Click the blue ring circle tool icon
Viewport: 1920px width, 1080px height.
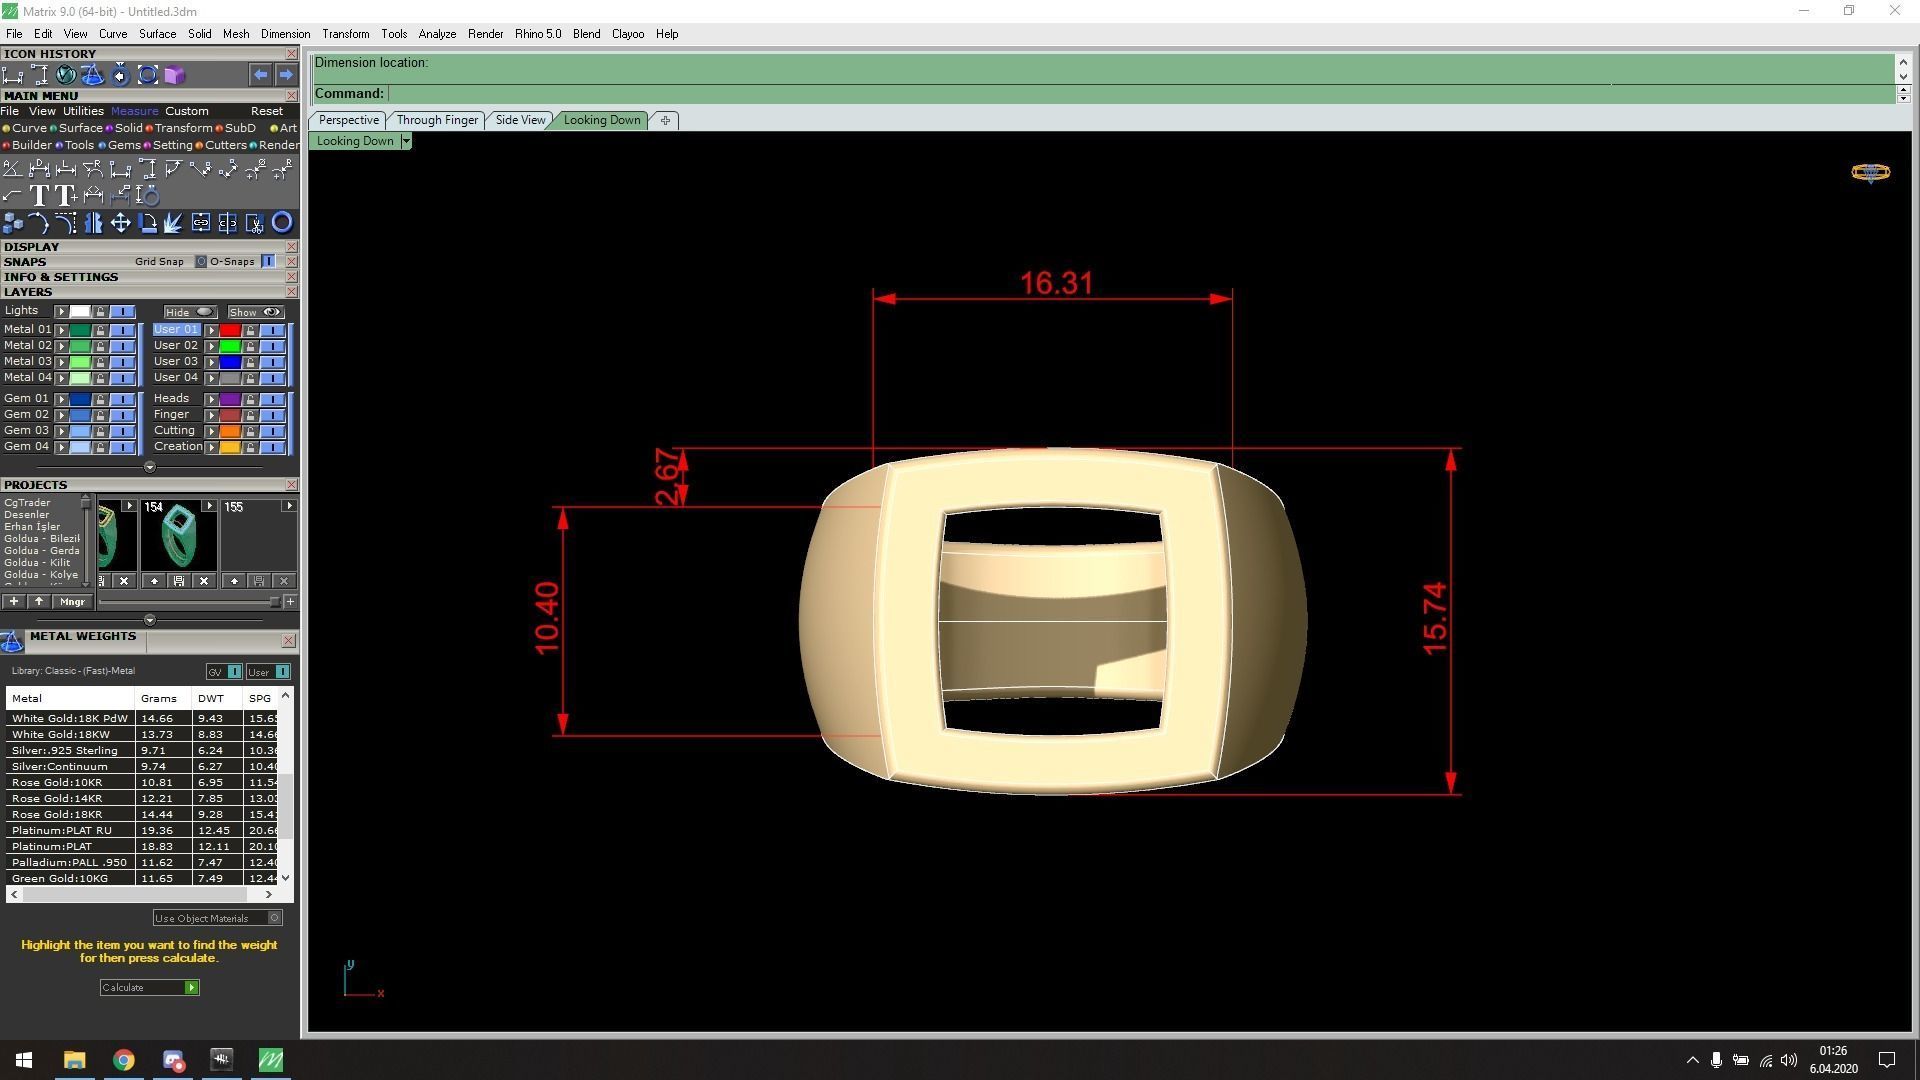282,222
